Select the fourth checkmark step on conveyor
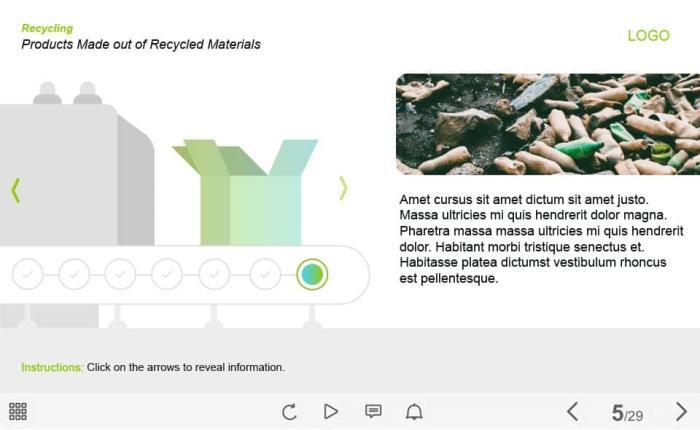 167,273
